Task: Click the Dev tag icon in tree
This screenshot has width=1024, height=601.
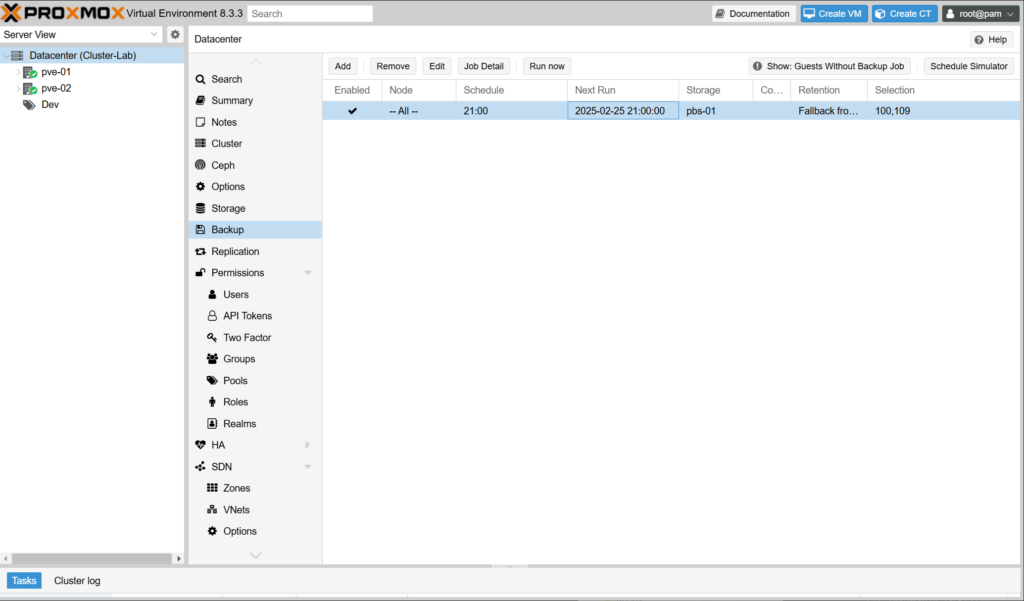Action: tap(30, 105)
